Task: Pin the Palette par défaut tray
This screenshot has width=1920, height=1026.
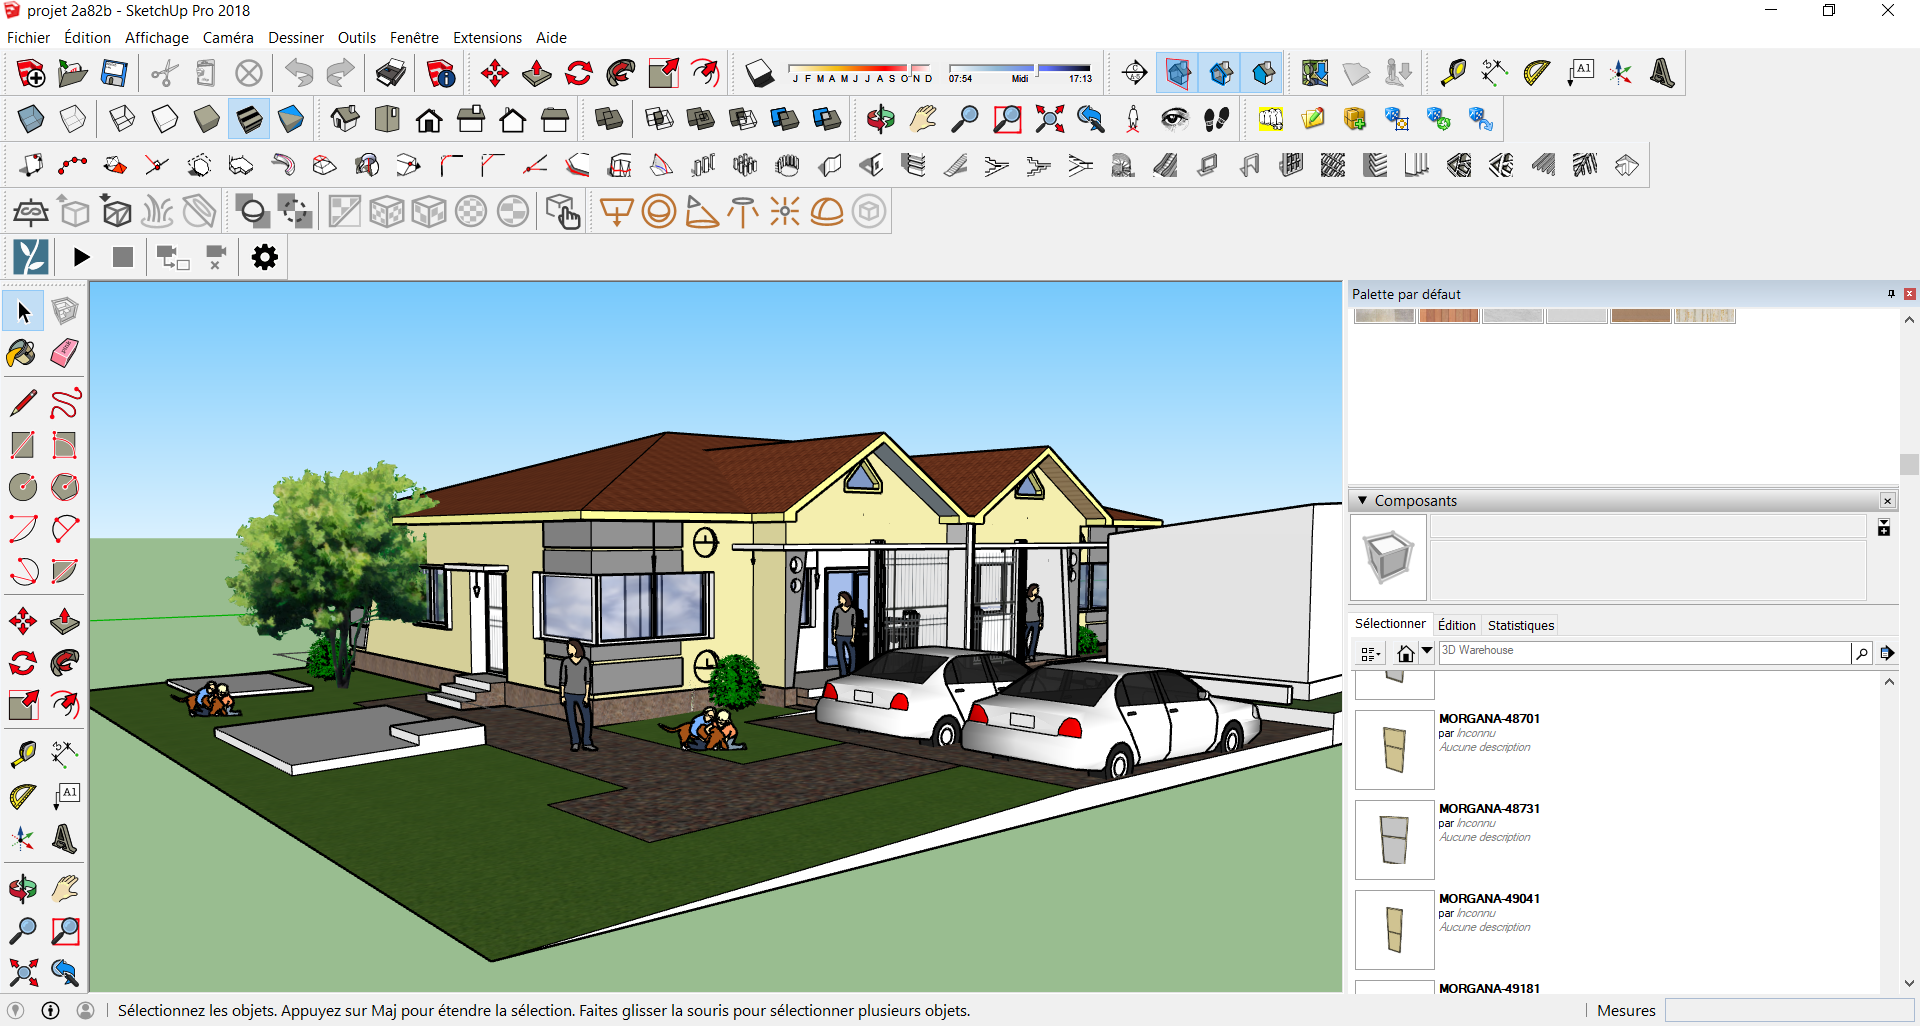Action: pyautogui.click(x=1891, y=294)
